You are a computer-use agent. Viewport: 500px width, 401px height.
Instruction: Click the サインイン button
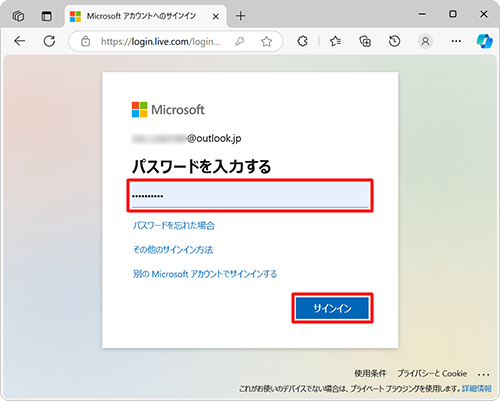[x=332, y=308]
